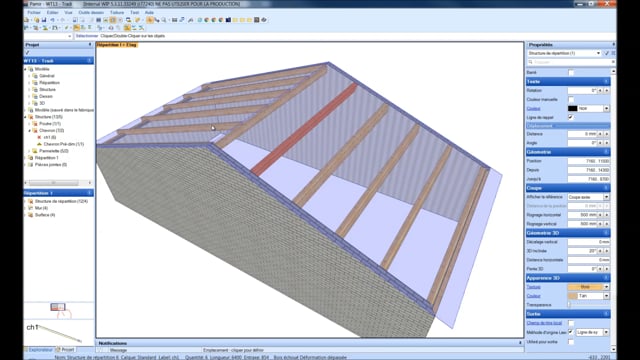Click the validate checkmark in Propriétés header

(x=607, y=53)
